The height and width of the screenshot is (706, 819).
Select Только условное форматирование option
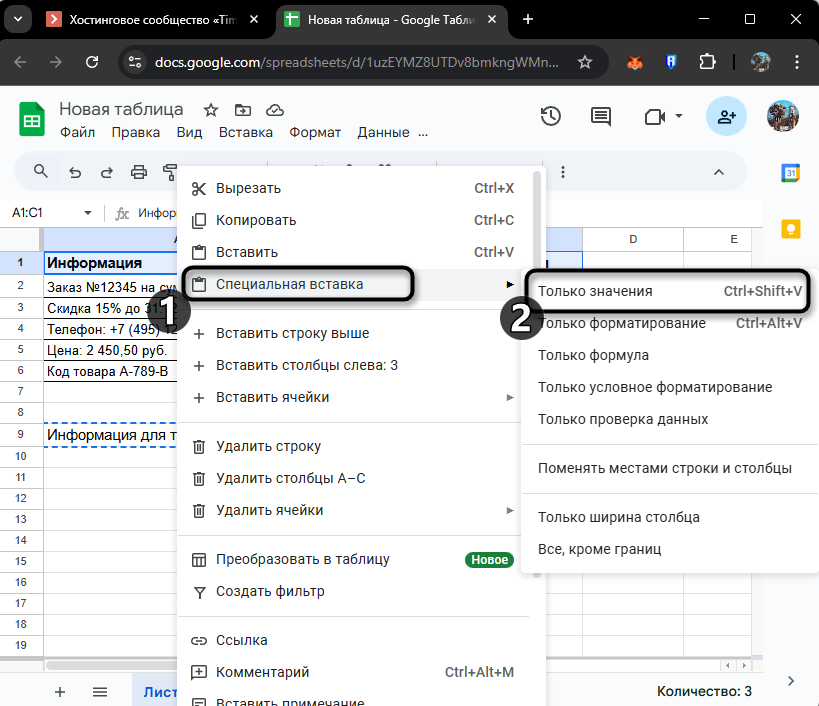(670, 387)
